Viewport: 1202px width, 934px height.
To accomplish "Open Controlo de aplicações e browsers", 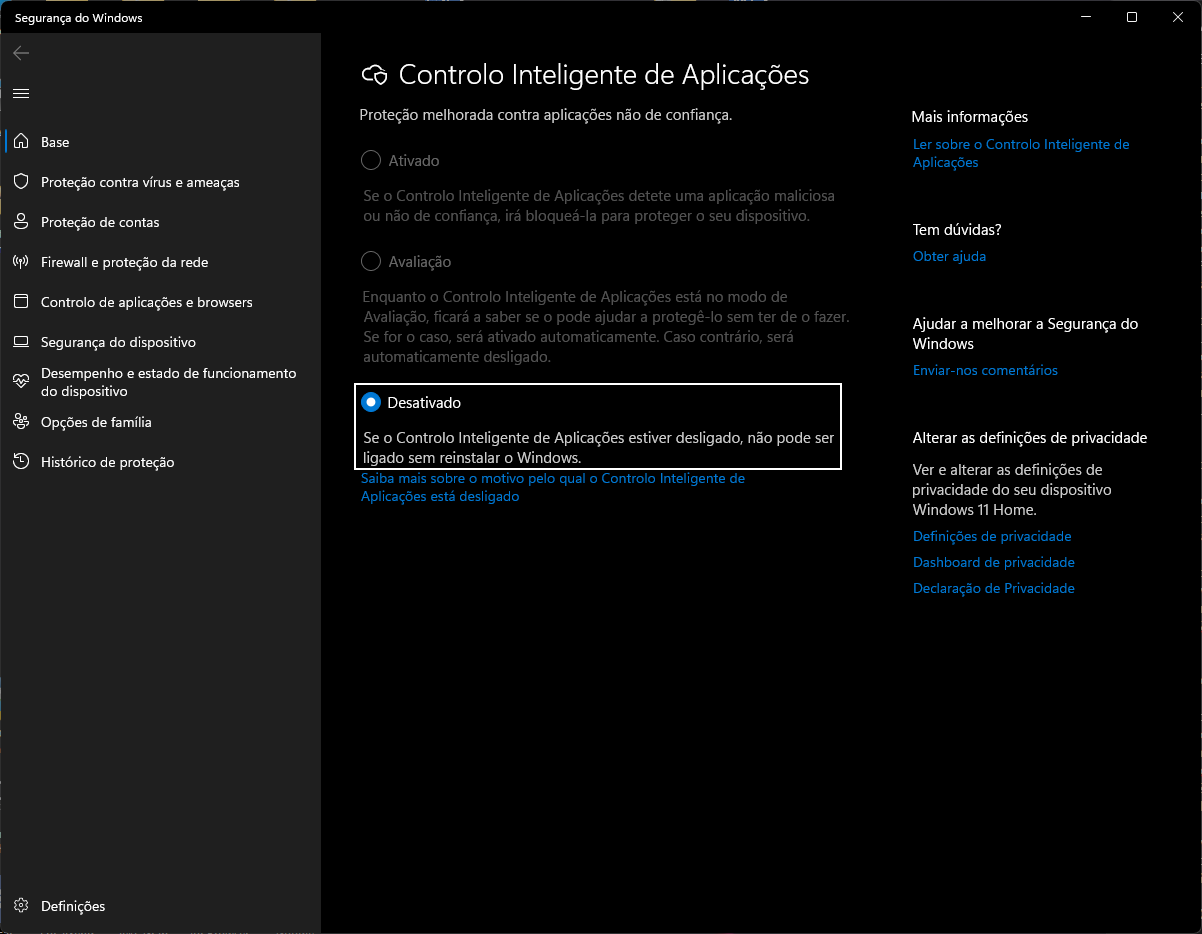I will click(160, 302).
